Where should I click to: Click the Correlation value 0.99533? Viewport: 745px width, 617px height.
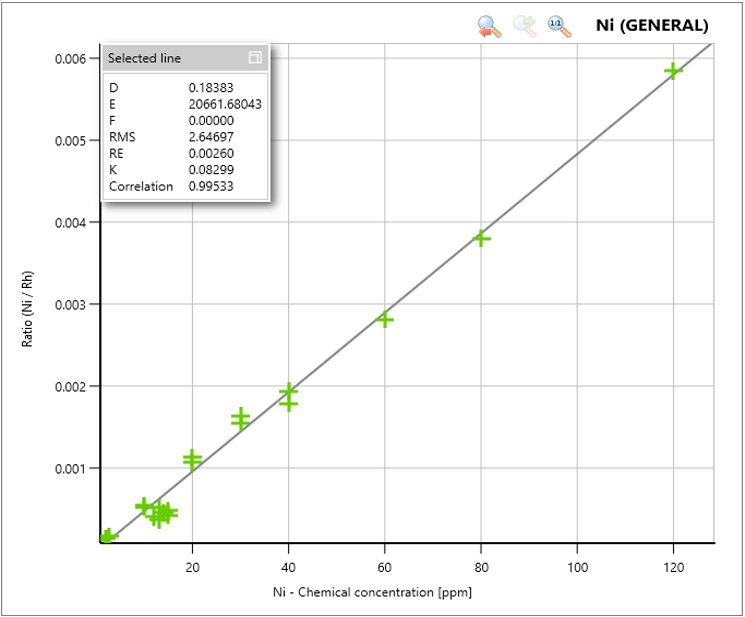[x=212, y=186]
